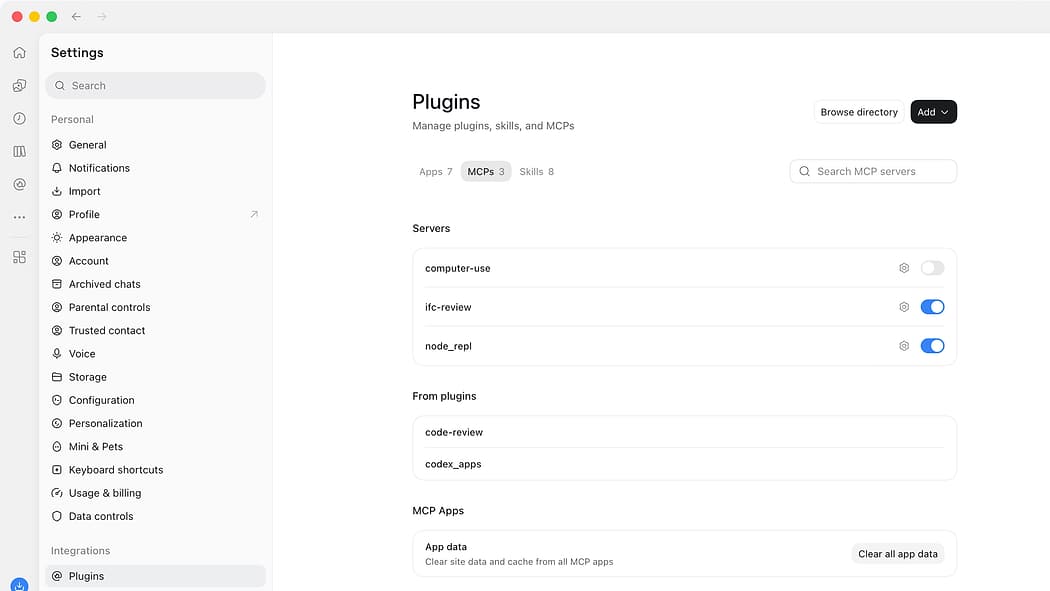Open the history clock icon in left rail

pos(19,118)
